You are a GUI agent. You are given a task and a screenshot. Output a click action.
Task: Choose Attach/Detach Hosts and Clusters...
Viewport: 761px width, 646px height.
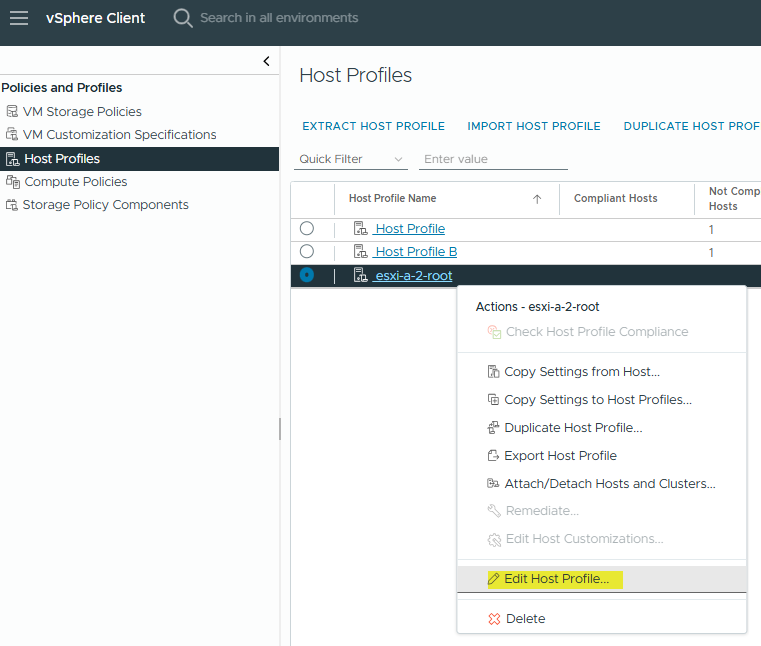coord(602,483)
